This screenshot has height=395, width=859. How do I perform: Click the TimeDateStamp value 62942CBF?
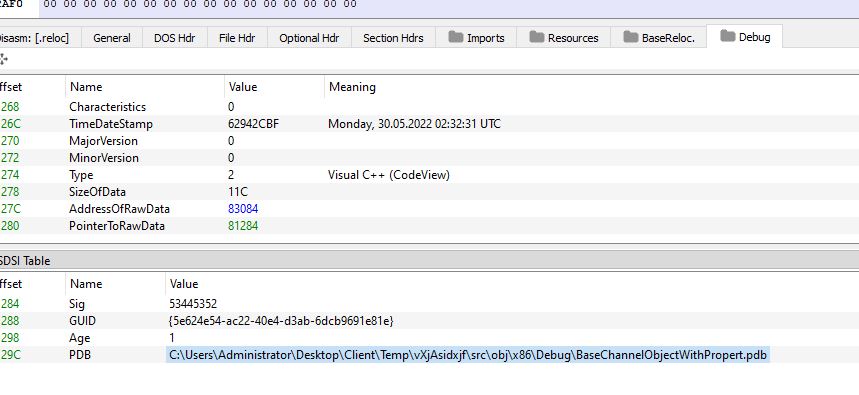(x=253, y=124)
